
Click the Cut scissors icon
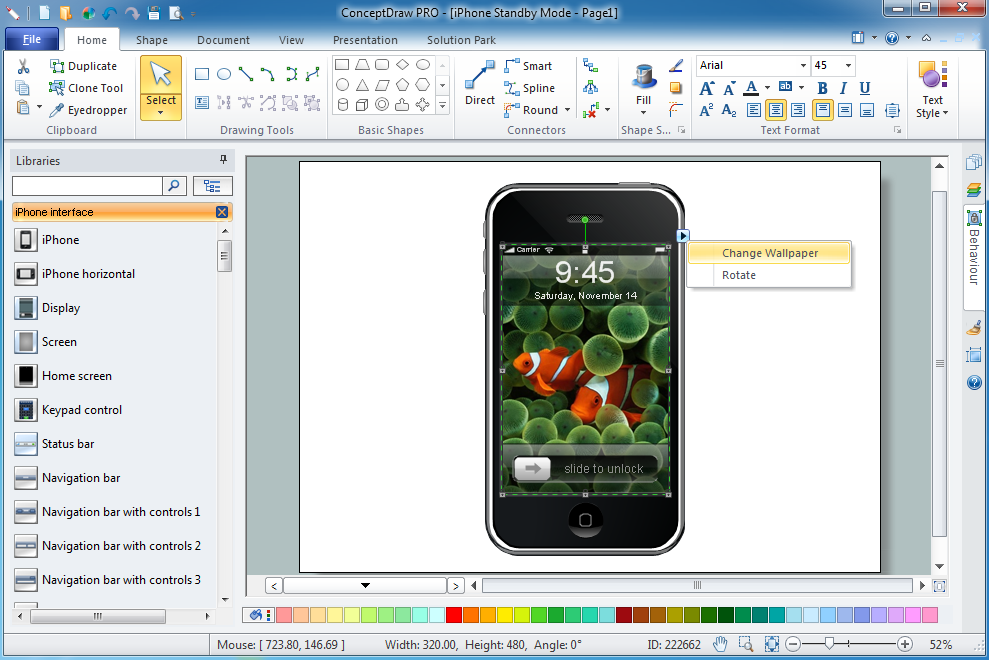23,66
